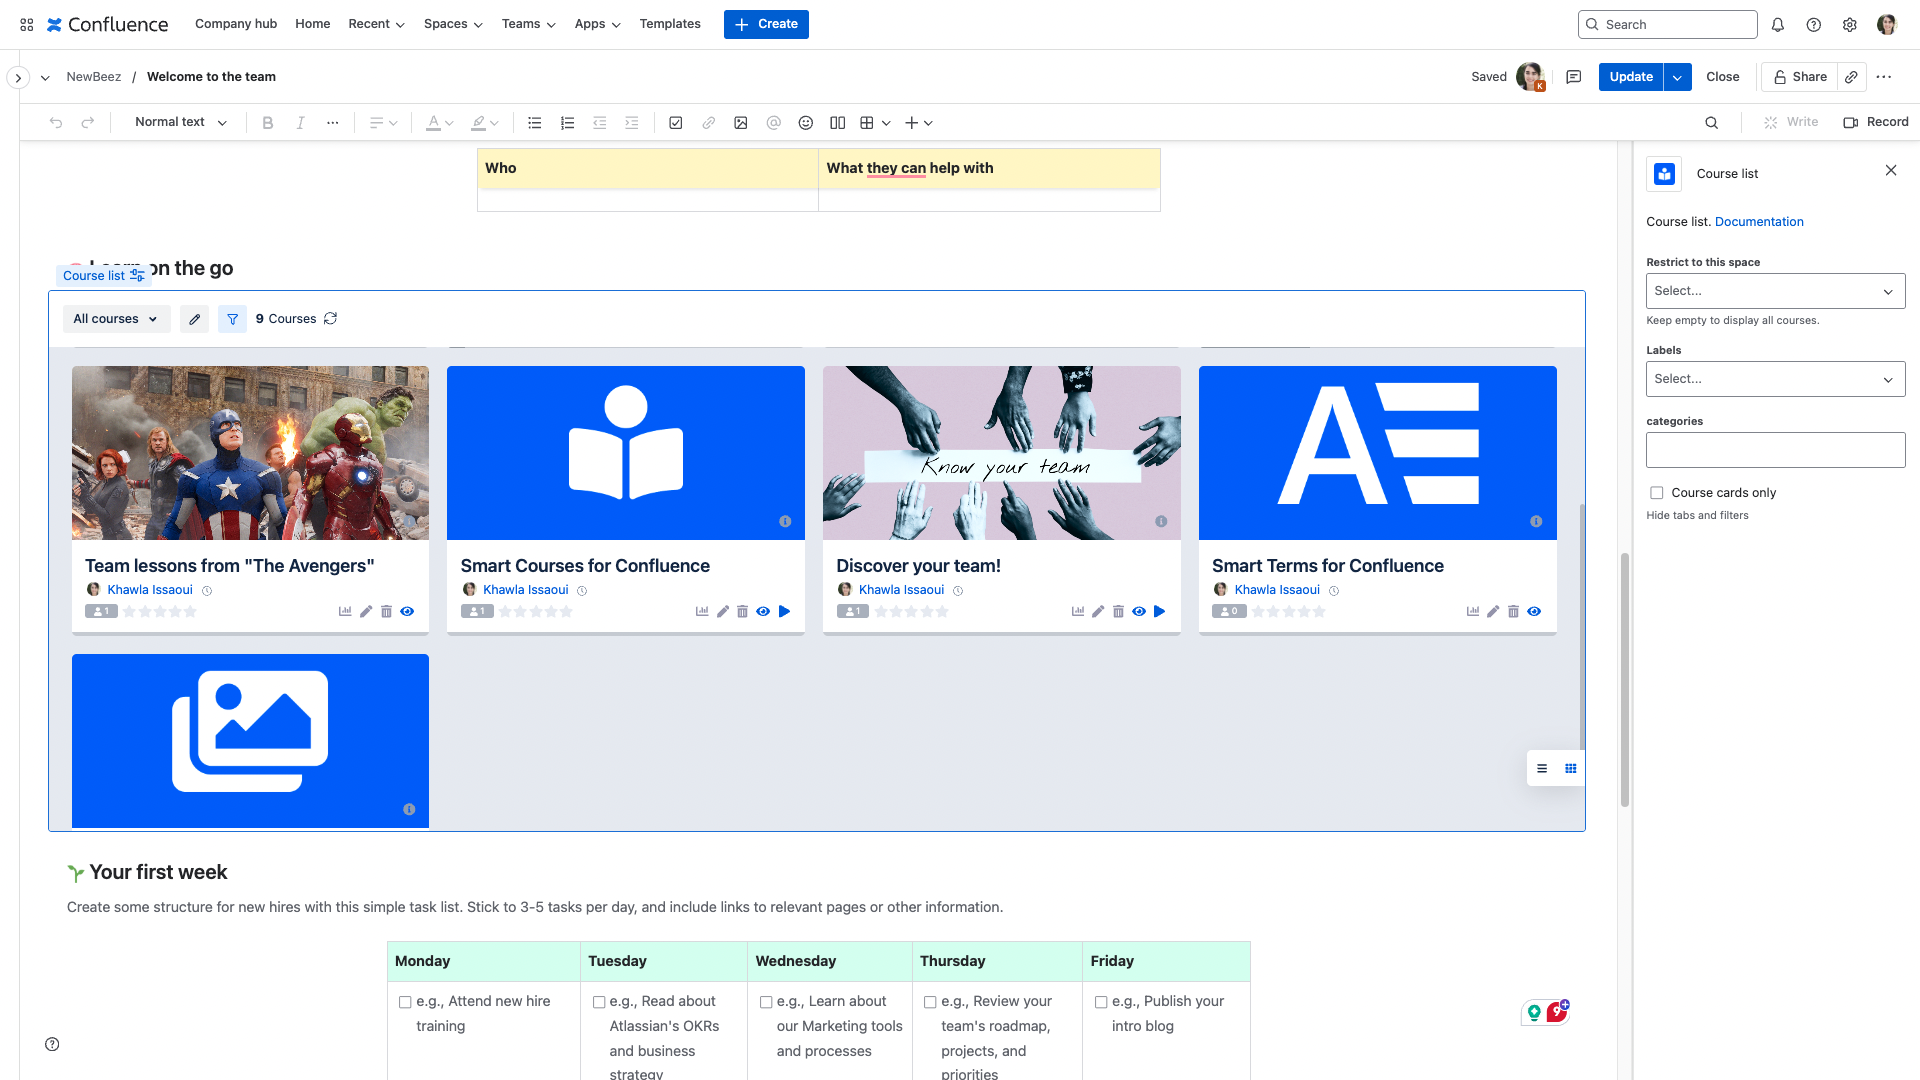This screenshot has height=1080, width=1920.
Task: Insert an image or file
Action: click(x=741, y=123)
